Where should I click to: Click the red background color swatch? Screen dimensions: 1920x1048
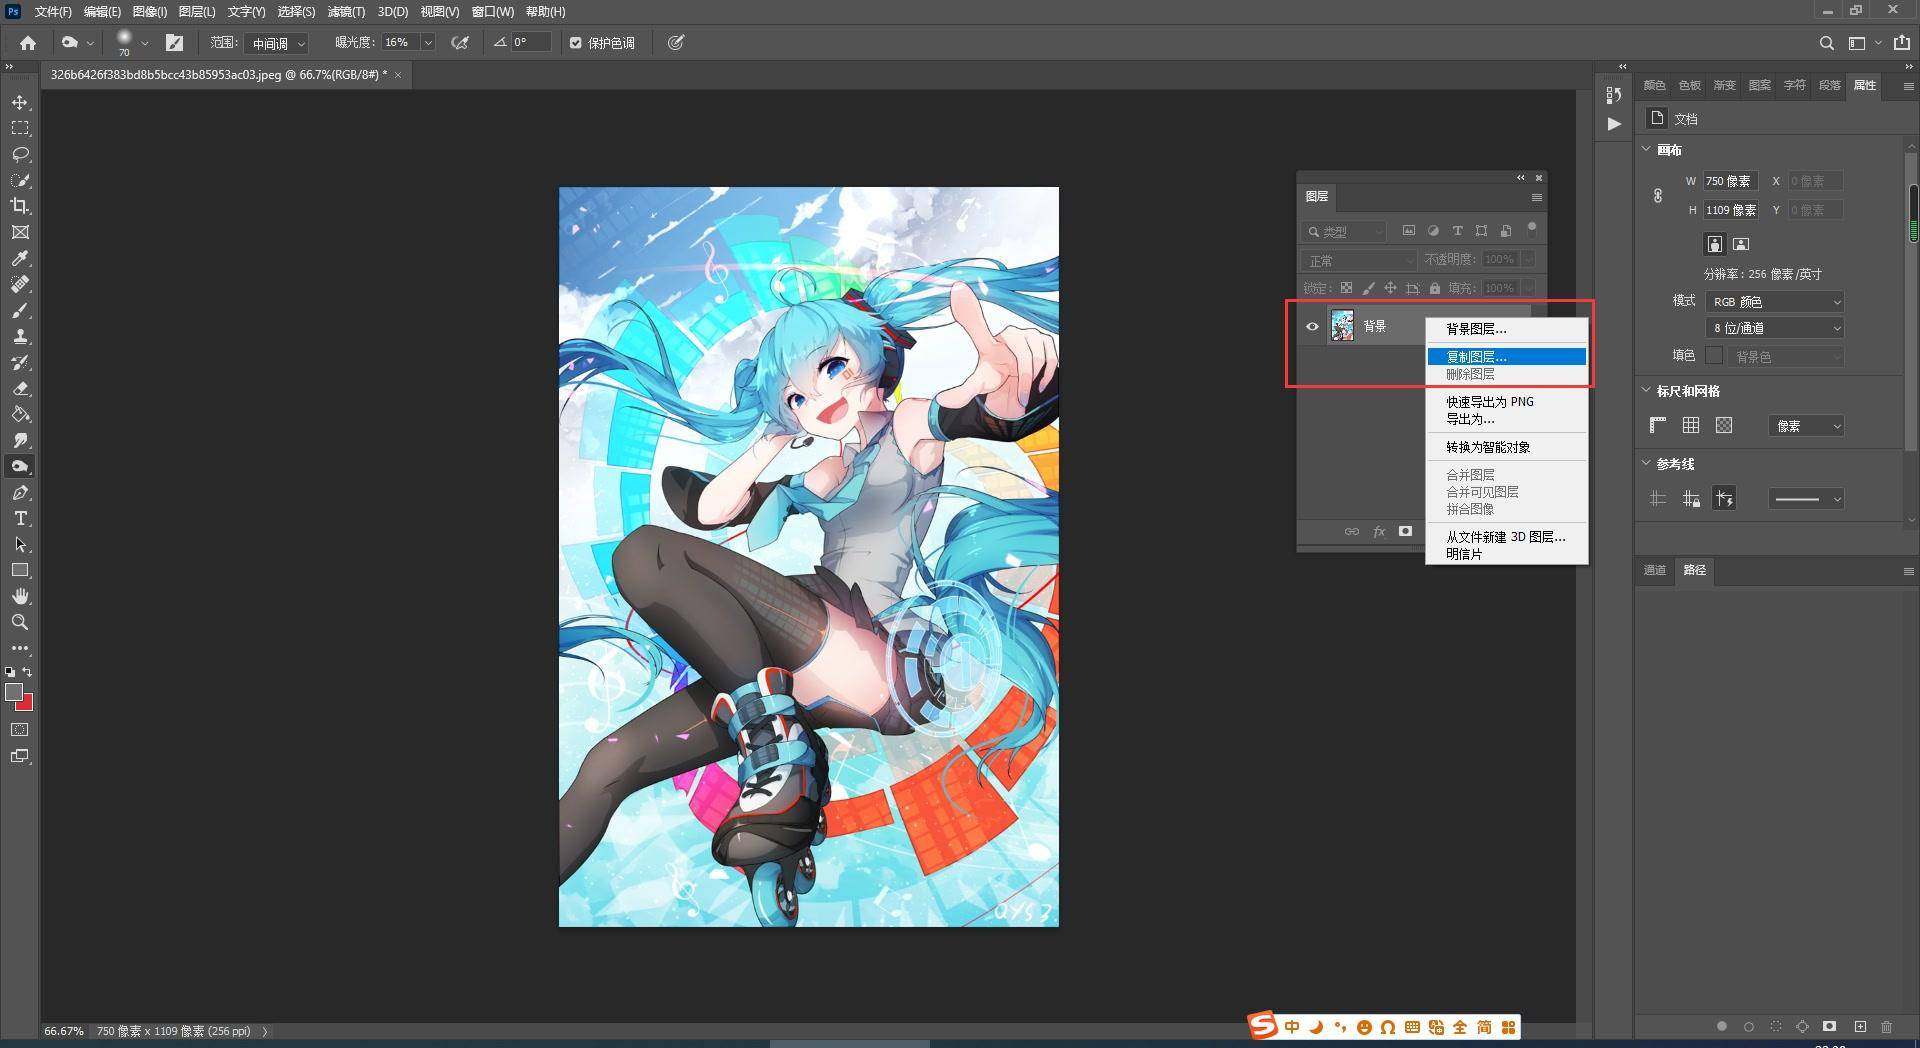(x=27, y=705)
